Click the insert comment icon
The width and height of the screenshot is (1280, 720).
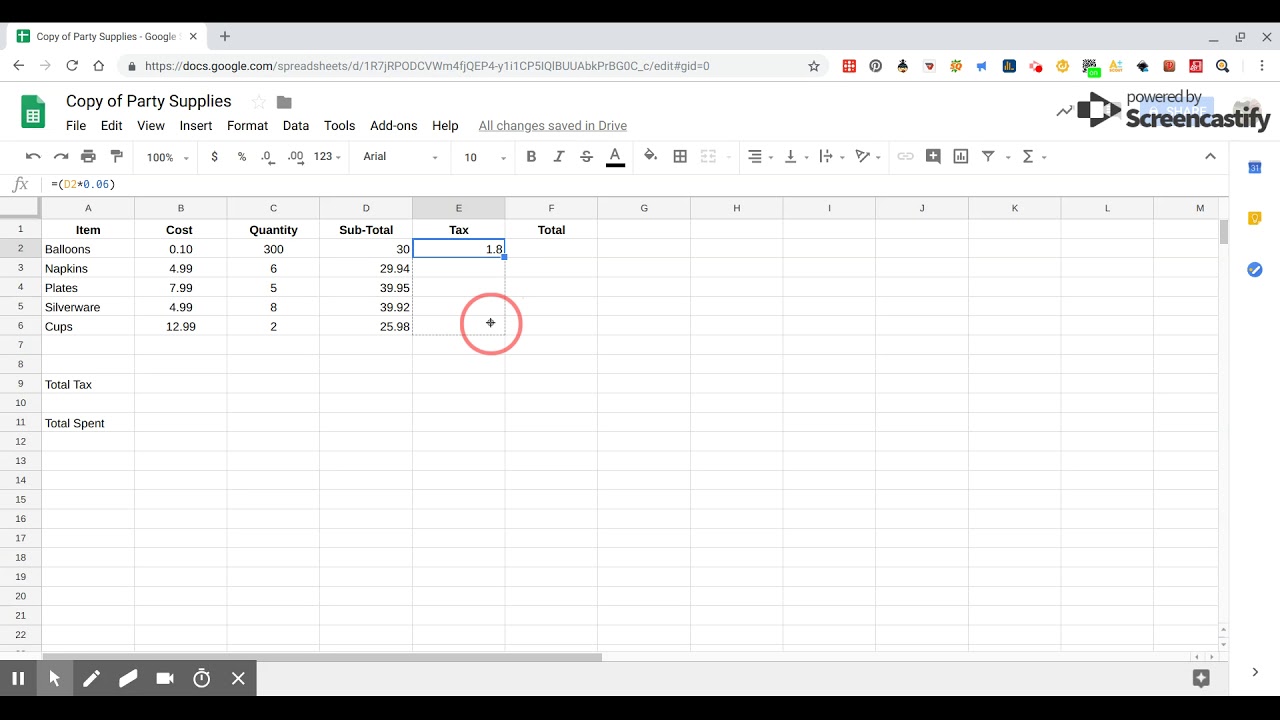933,156
